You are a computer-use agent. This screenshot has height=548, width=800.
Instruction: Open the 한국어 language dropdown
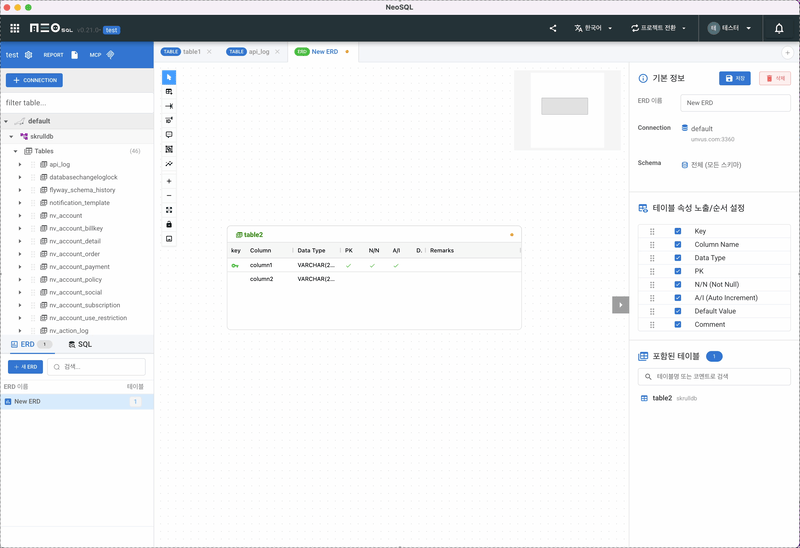point(594,28)
